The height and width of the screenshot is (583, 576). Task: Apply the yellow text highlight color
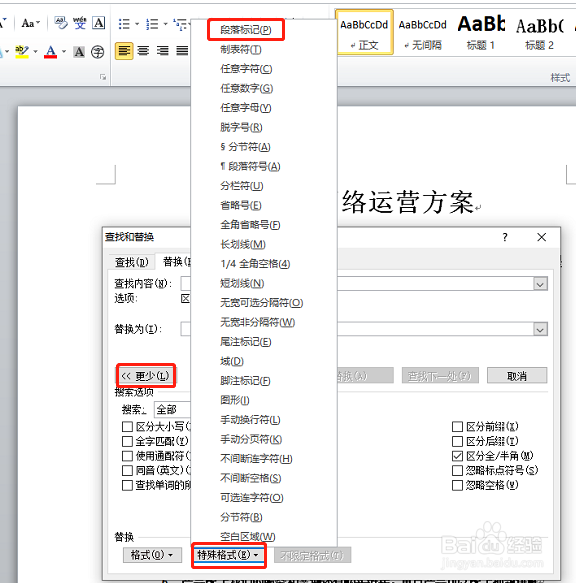point(22,52)
